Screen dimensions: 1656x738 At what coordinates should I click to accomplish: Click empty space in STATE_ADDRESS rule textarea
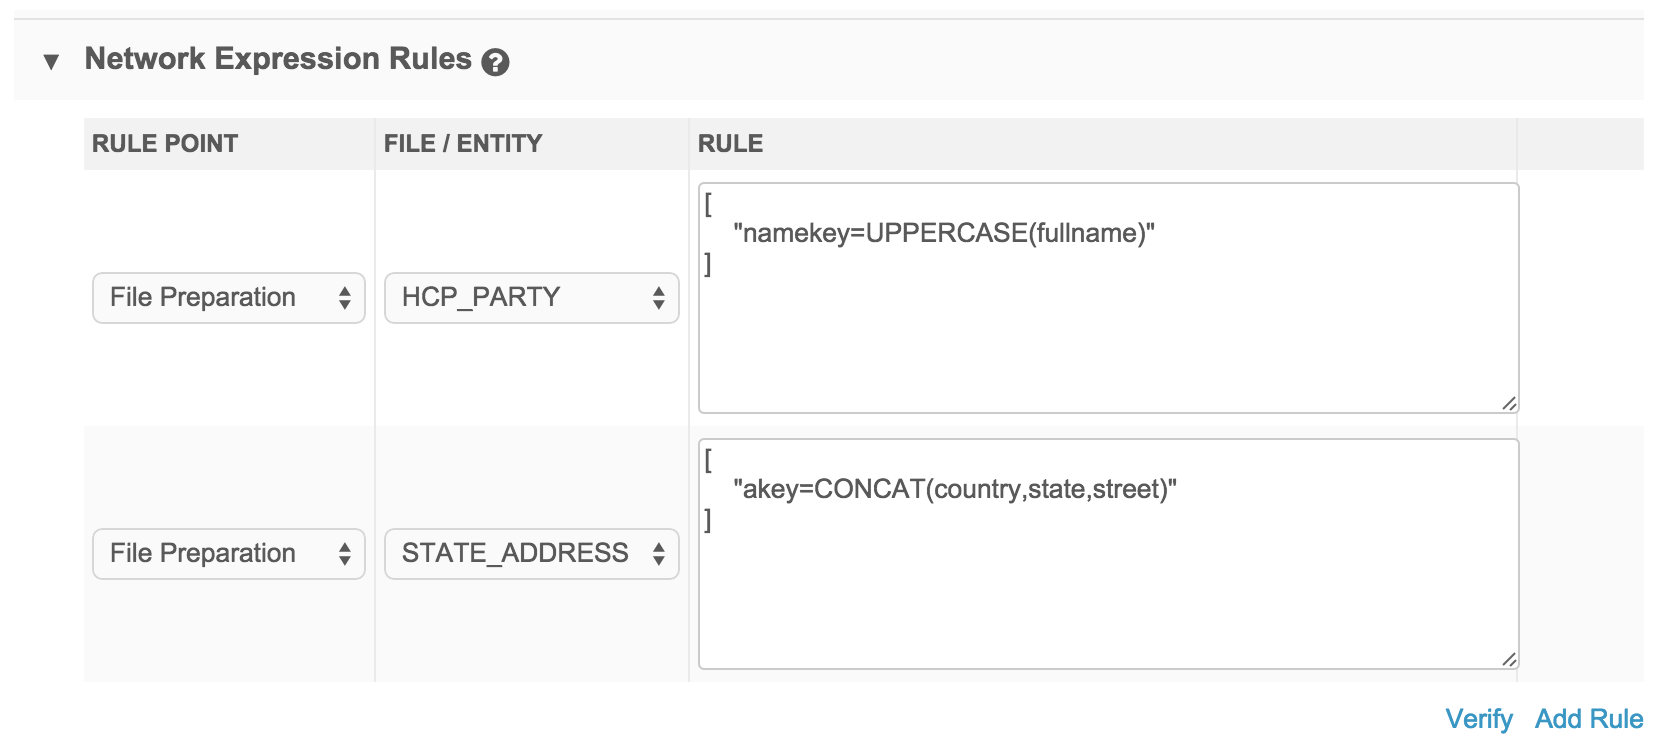click(x=1100, y=600)
